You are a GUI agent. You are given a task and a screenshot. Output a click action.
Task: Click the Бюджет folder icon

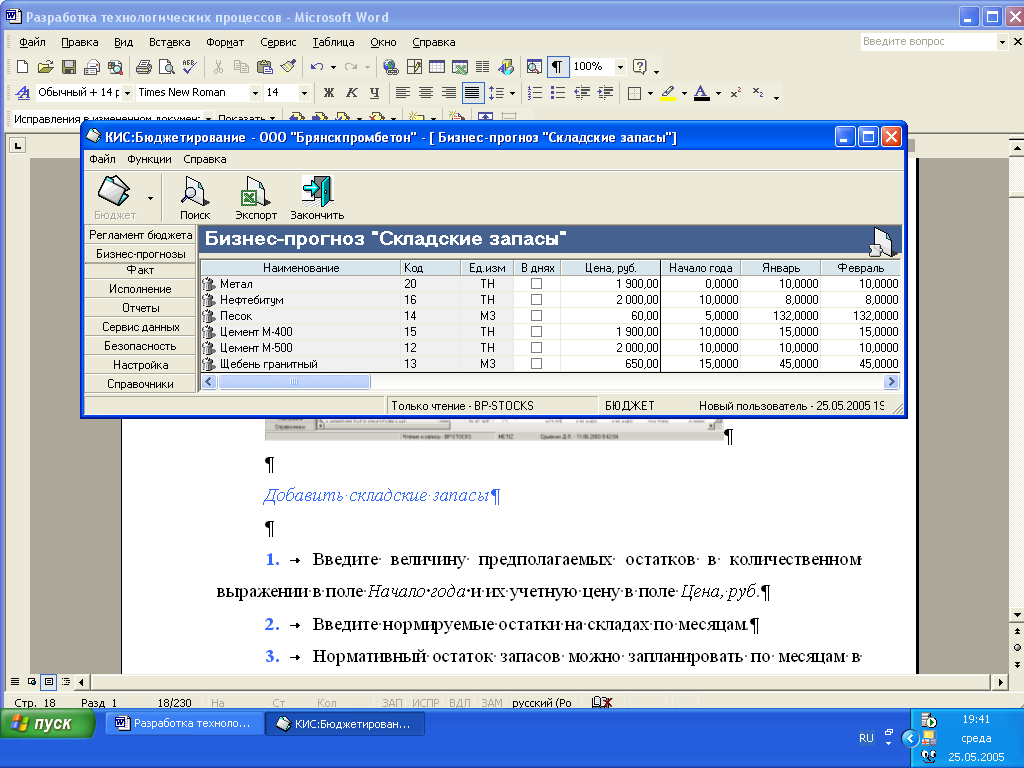click(x=115, y=198)
